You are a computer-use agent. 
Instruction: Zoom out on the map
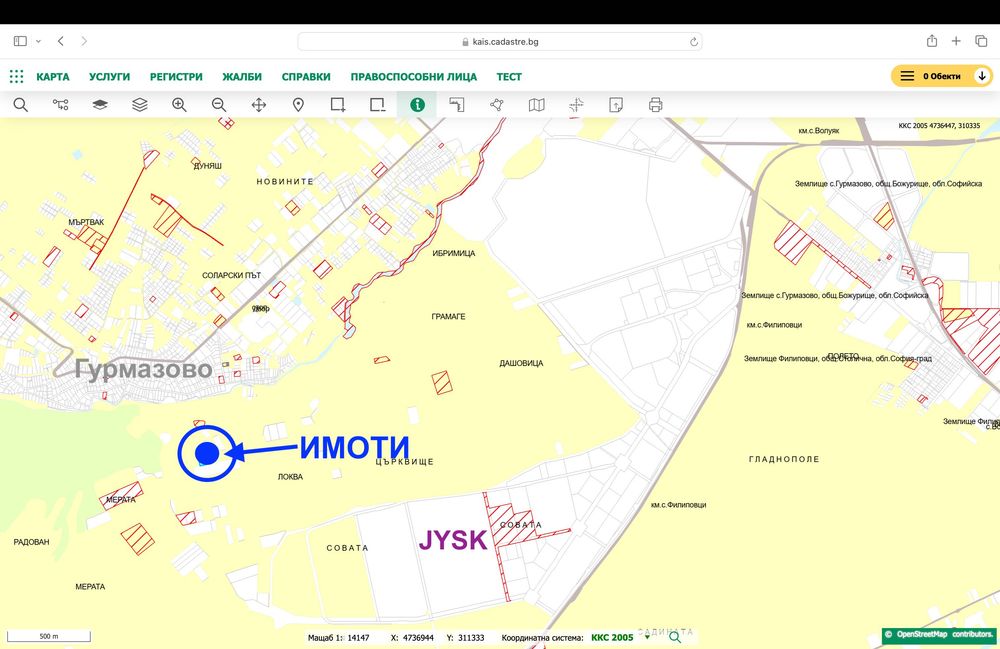(219, 105)
